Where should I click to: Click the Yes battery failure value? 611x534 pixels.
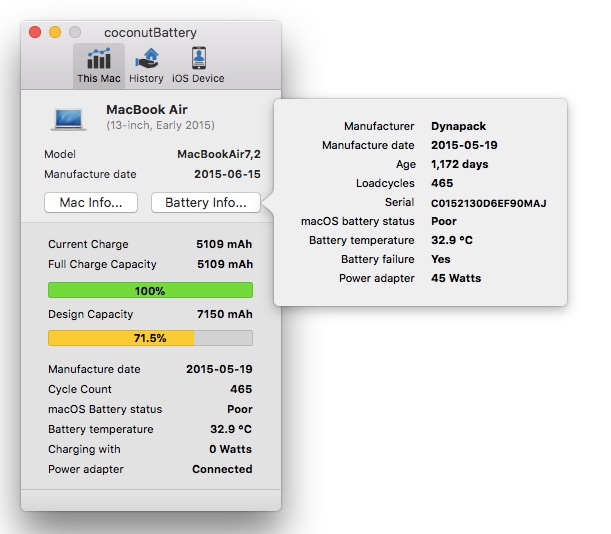click(x=441, y=259)
